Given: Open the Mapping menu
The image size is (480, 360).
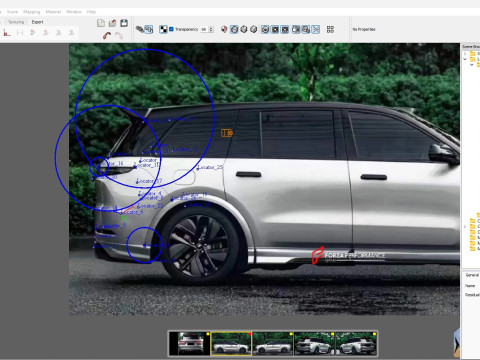Looking at the screenshot, I should [x=32, y=12].
